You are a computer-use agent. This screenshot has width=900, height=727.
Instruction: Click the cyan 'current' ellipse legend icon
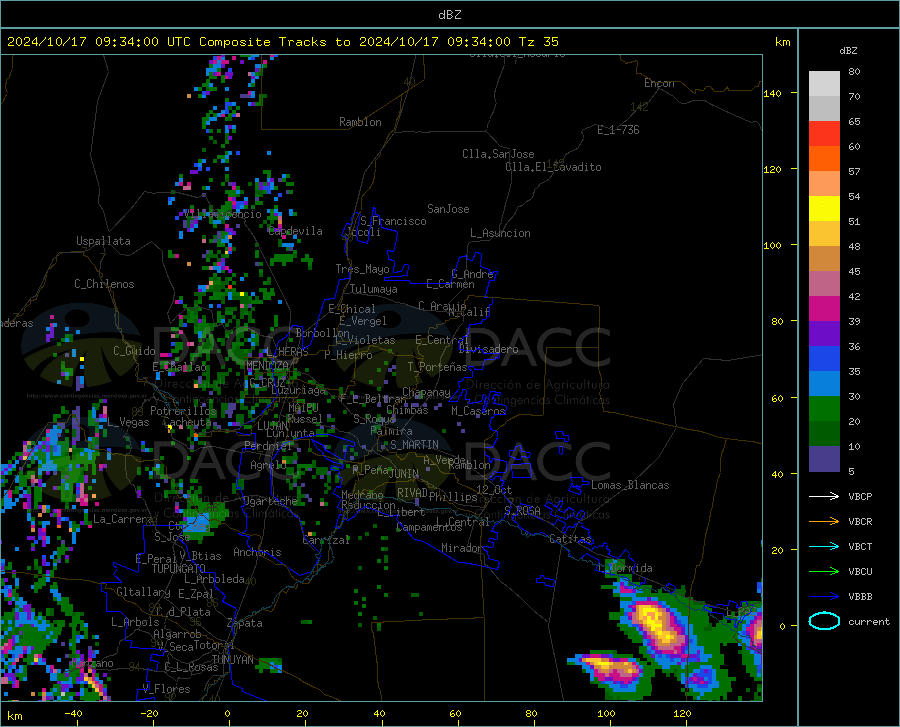pos(824,621)
